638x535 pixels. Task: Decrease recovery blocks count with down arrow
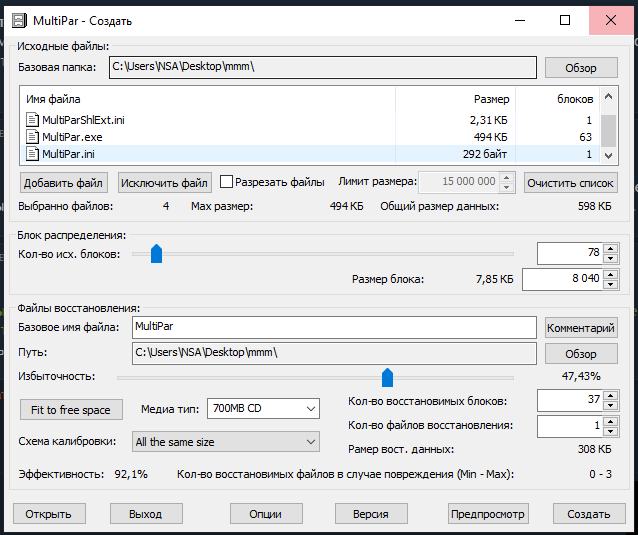(610, 406)
